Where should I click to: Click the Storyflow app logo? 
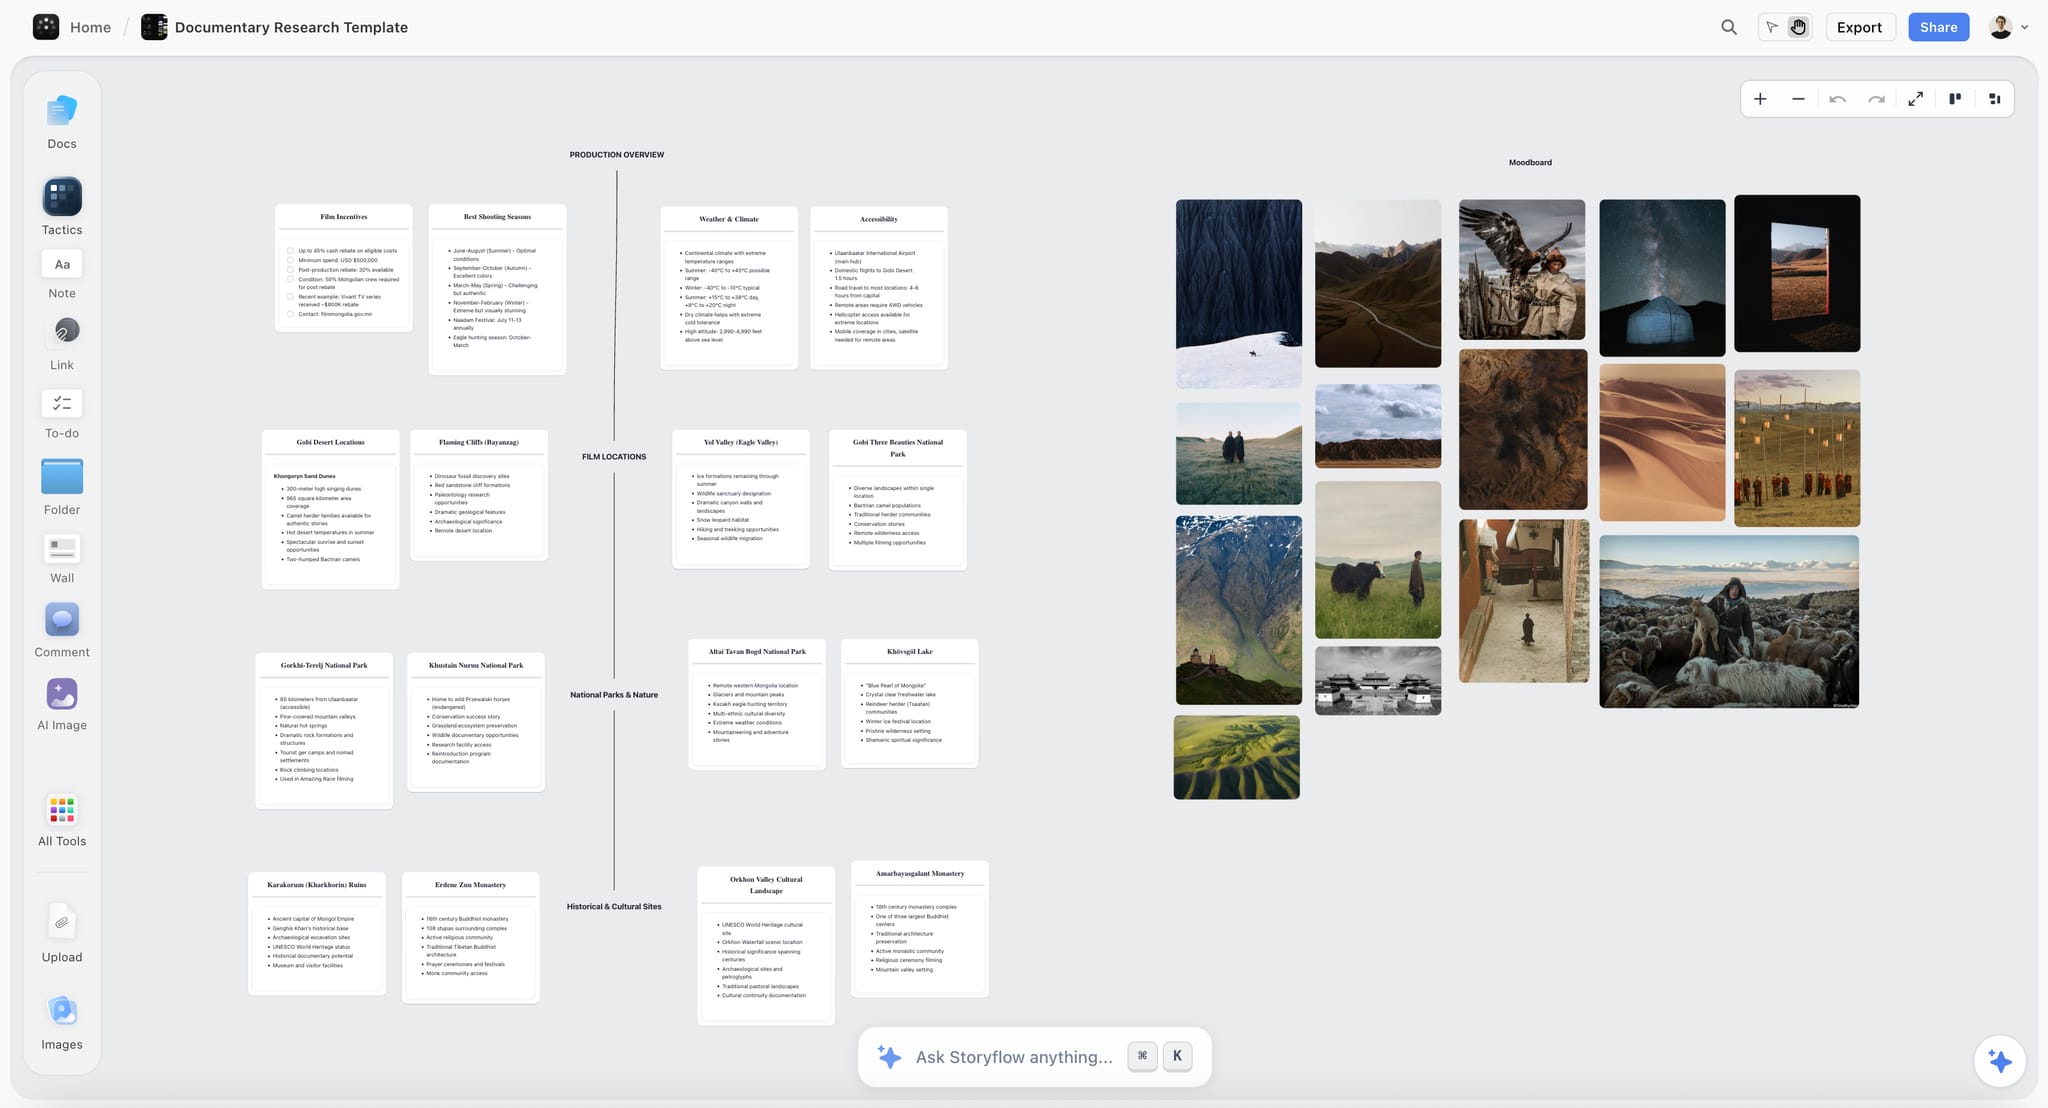(46, 27)
